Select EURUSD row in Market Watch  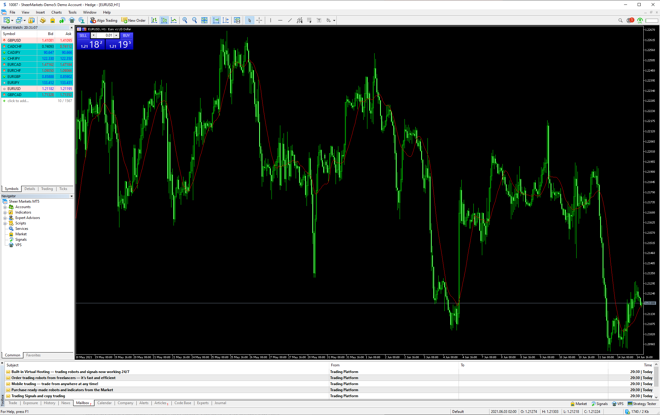pyautogui.click(x=37, y=89)
